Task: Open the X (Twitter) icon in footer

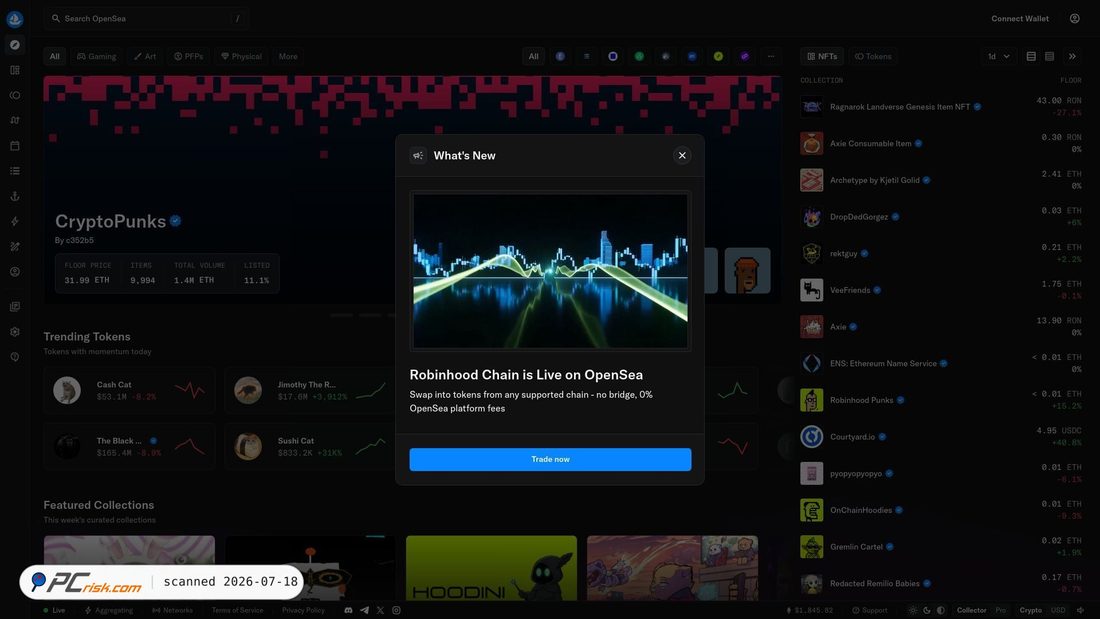Action: 380,611
